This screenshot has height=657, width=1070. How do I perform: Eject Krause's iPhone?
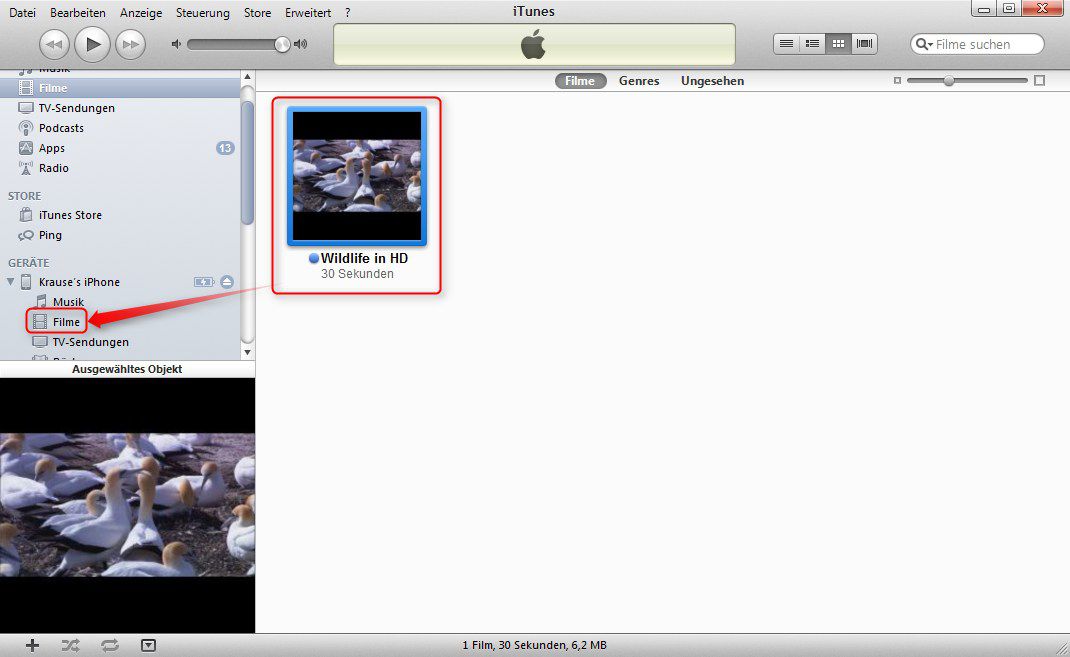(227, 282)
